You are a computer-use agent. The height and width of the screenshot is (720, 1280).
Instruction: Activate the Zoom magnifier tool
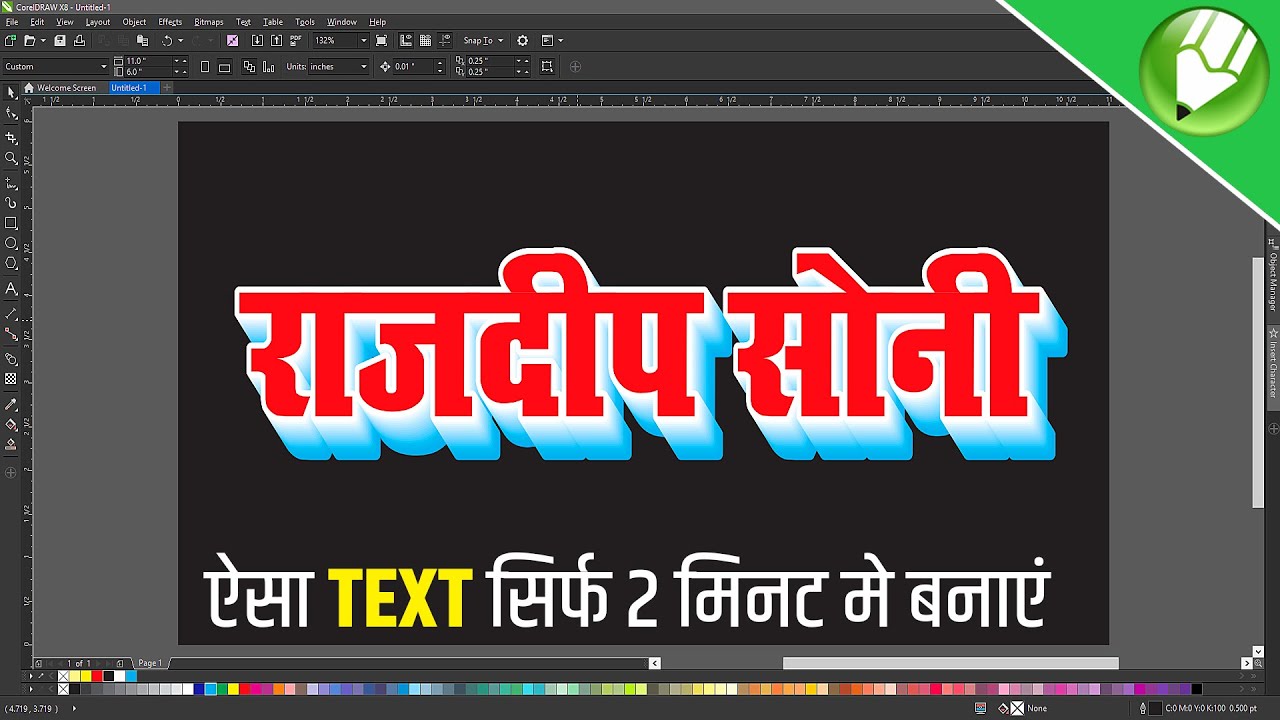click(11, 158)
